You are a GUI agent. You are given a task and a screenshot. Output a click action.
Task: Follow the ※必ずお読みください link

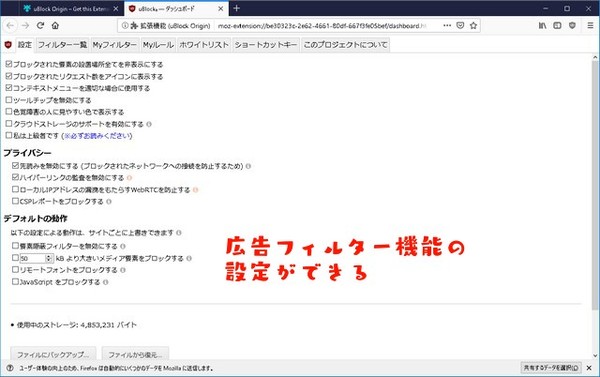[x=97, y=136]
